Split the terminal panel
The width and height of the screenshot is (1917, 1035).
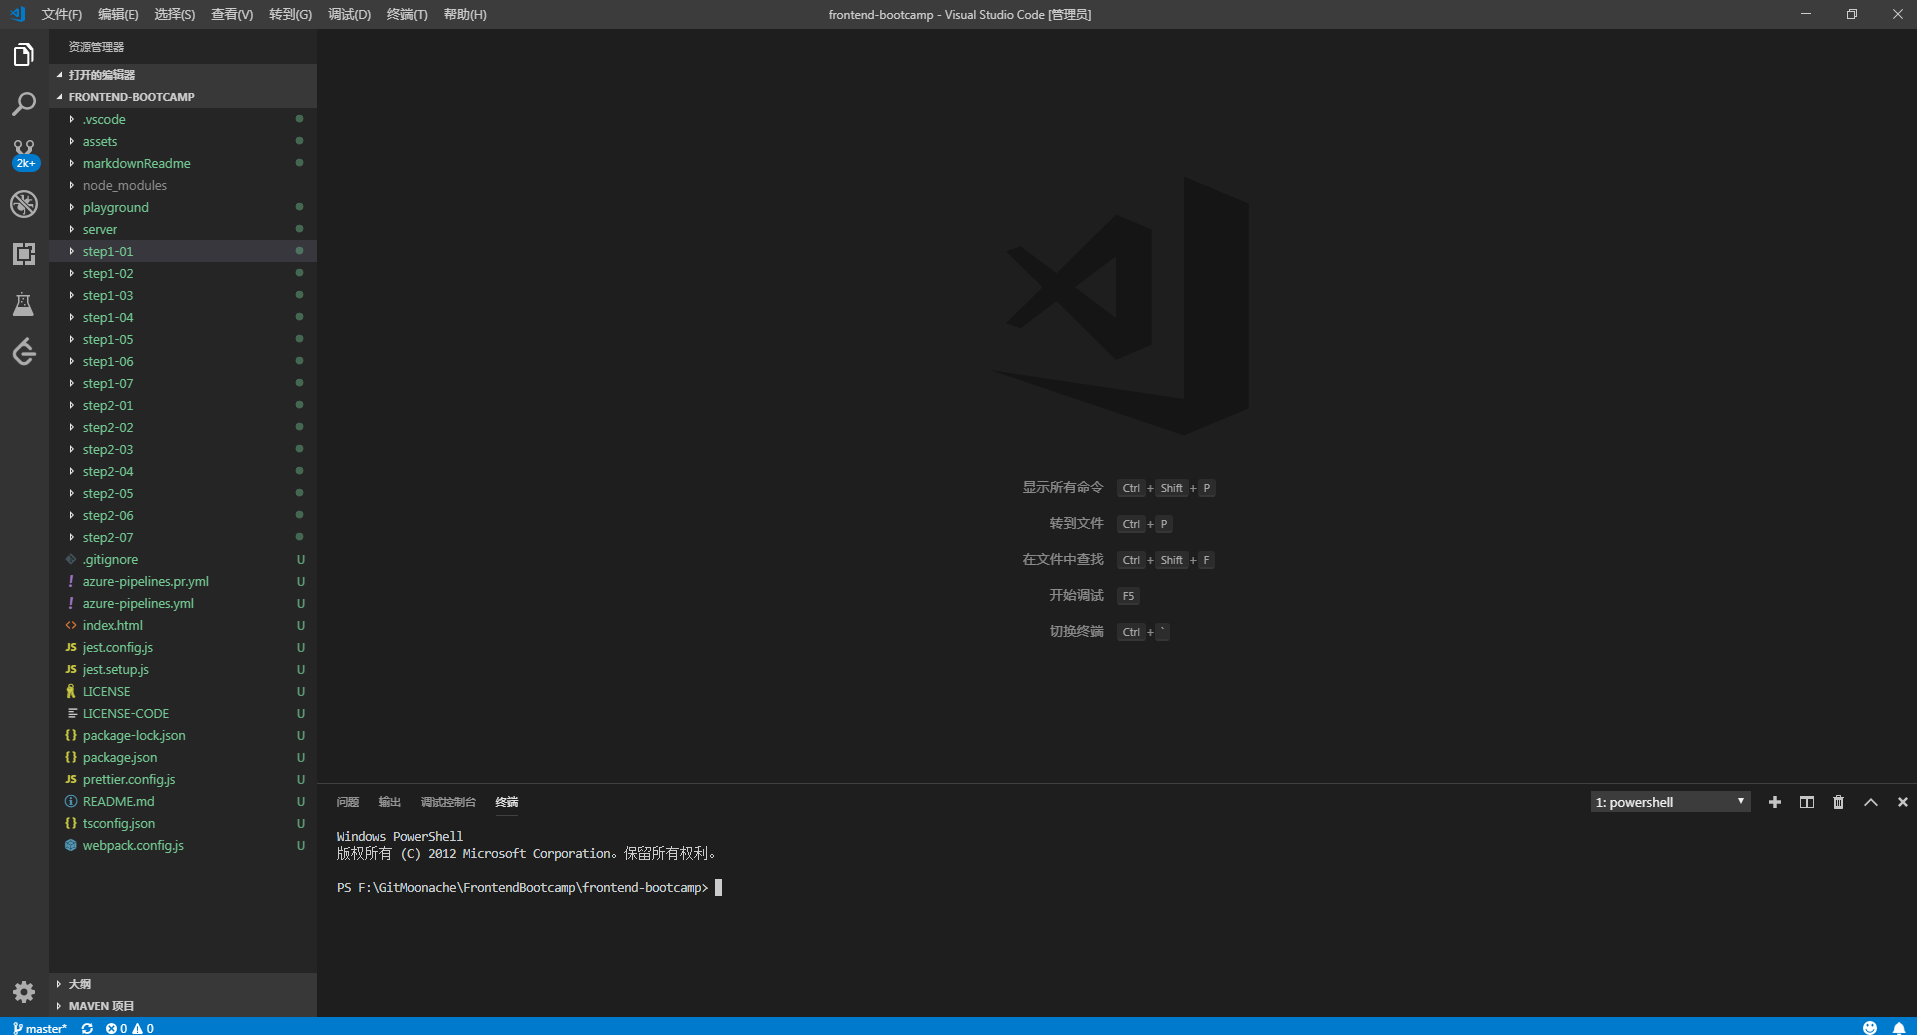[1807, 802]
